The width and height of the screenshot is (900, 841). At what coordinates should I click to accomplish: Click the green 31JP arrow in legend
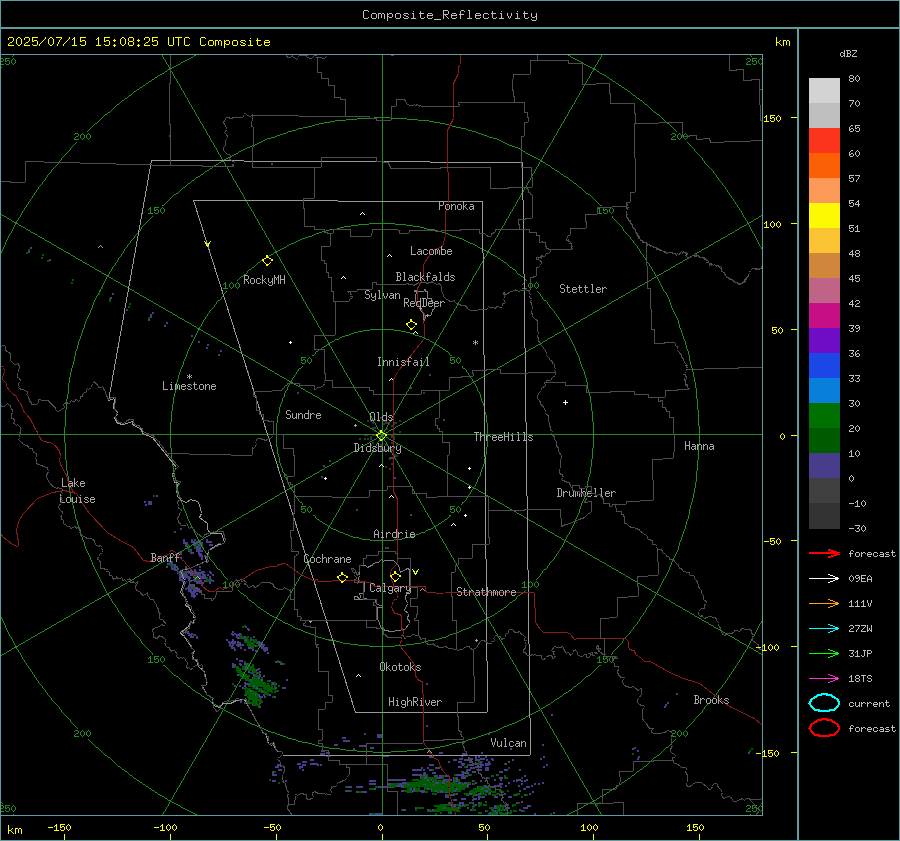824,653
